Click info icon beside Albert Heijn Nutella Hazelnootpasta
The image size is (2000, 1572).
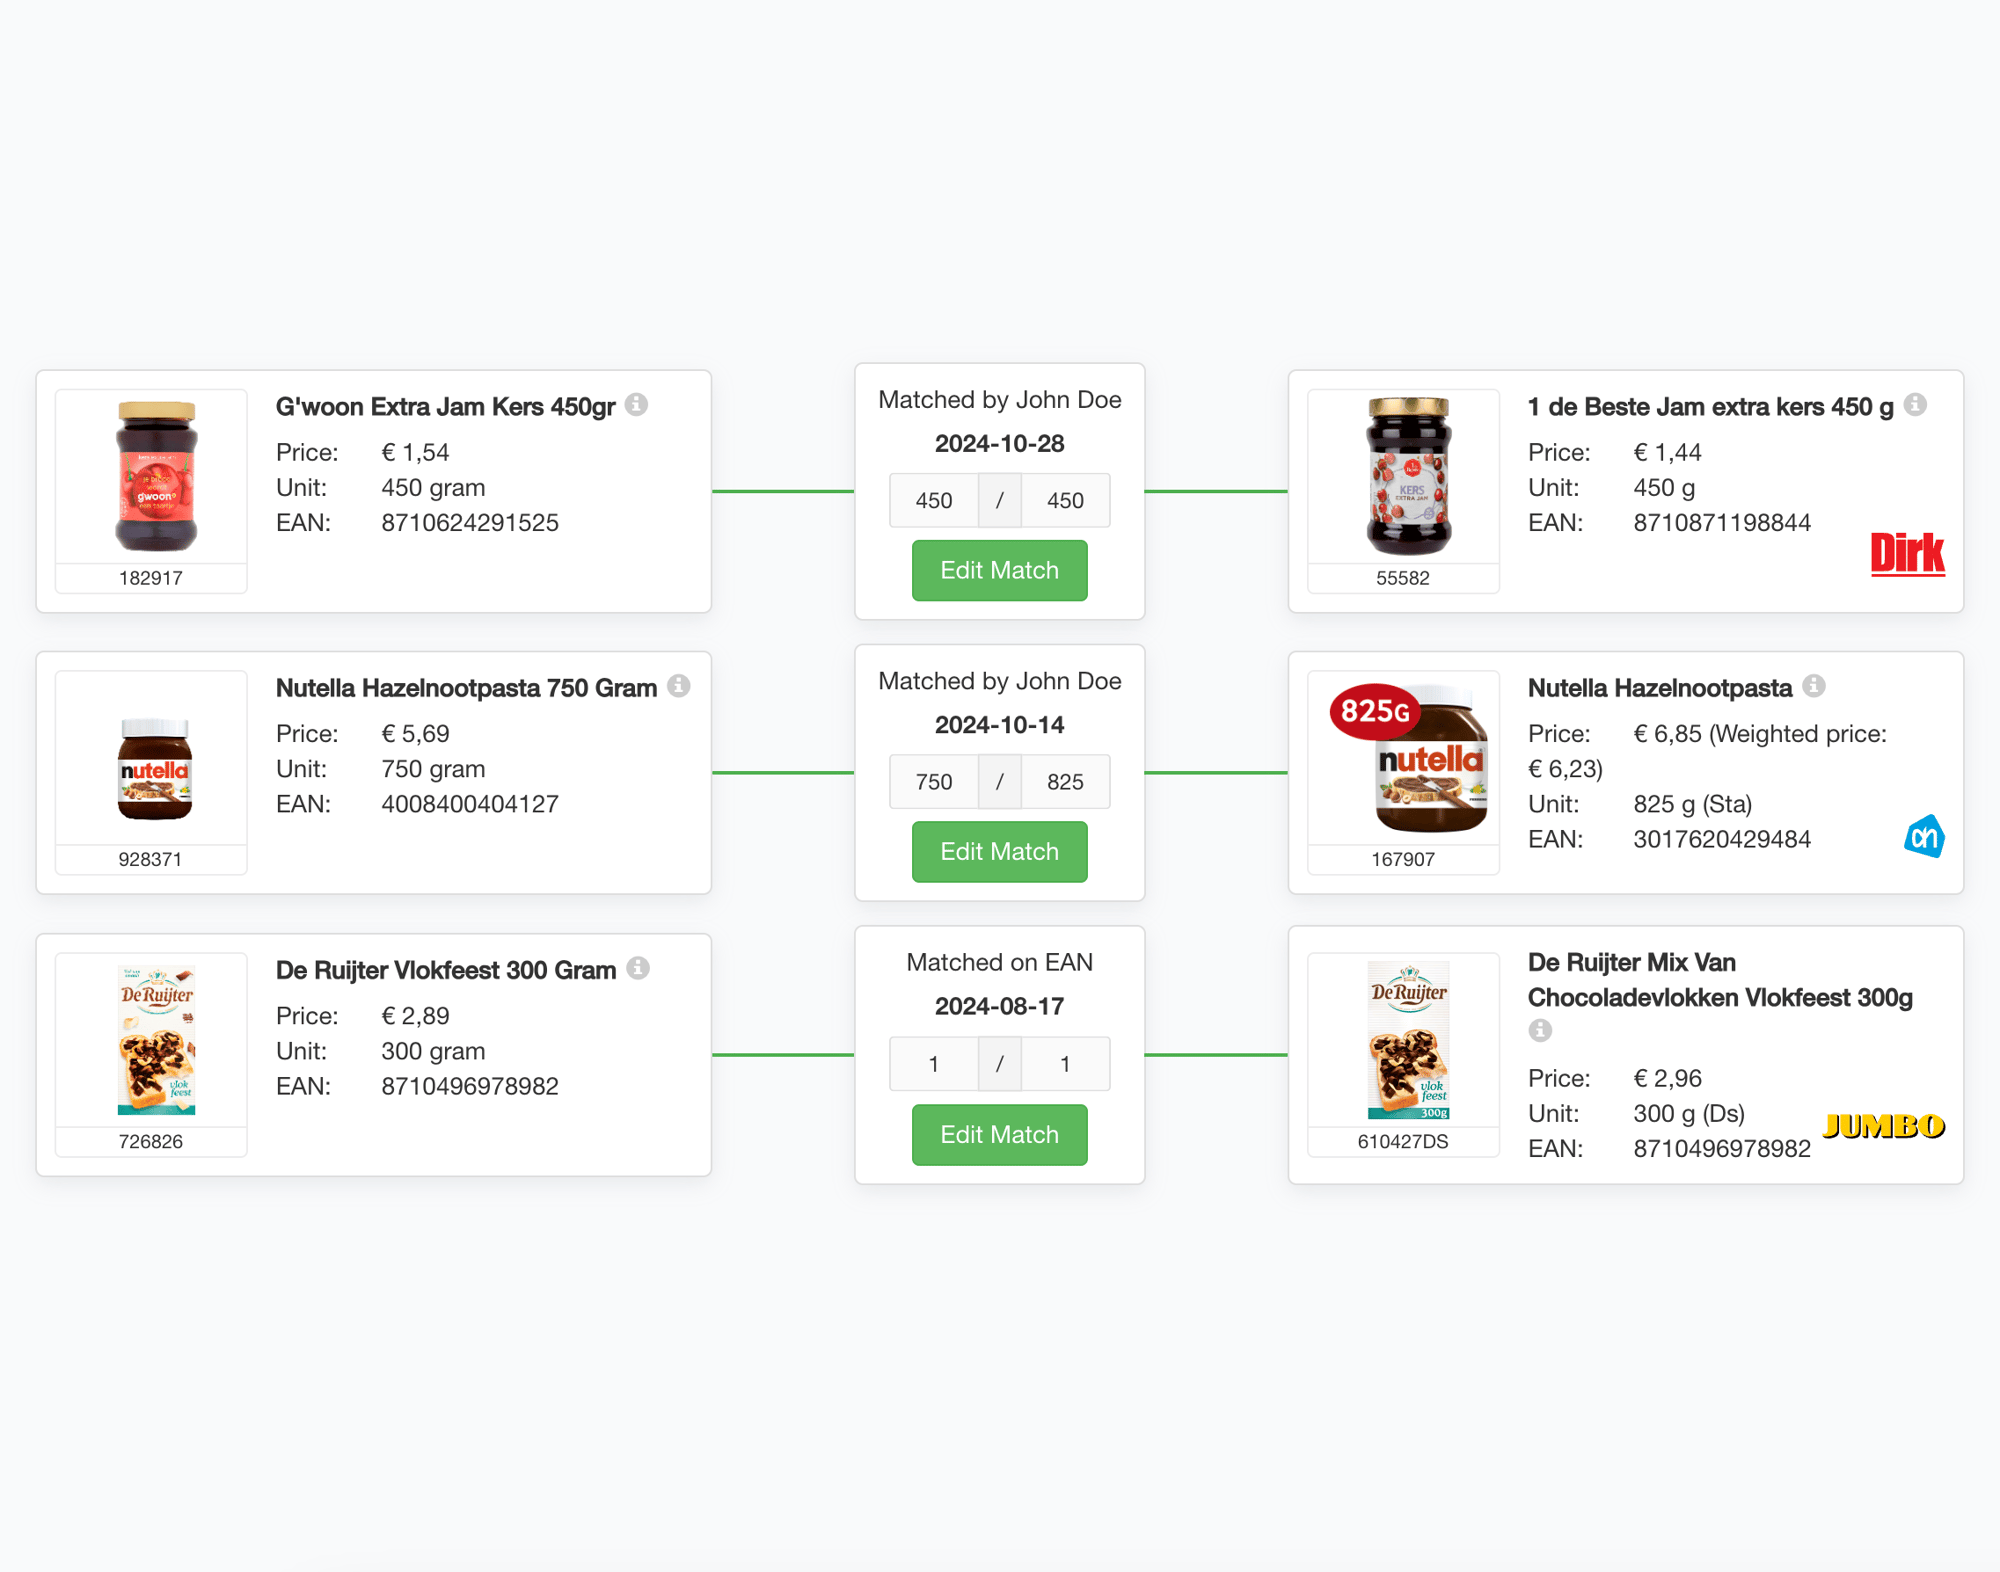1814,686
